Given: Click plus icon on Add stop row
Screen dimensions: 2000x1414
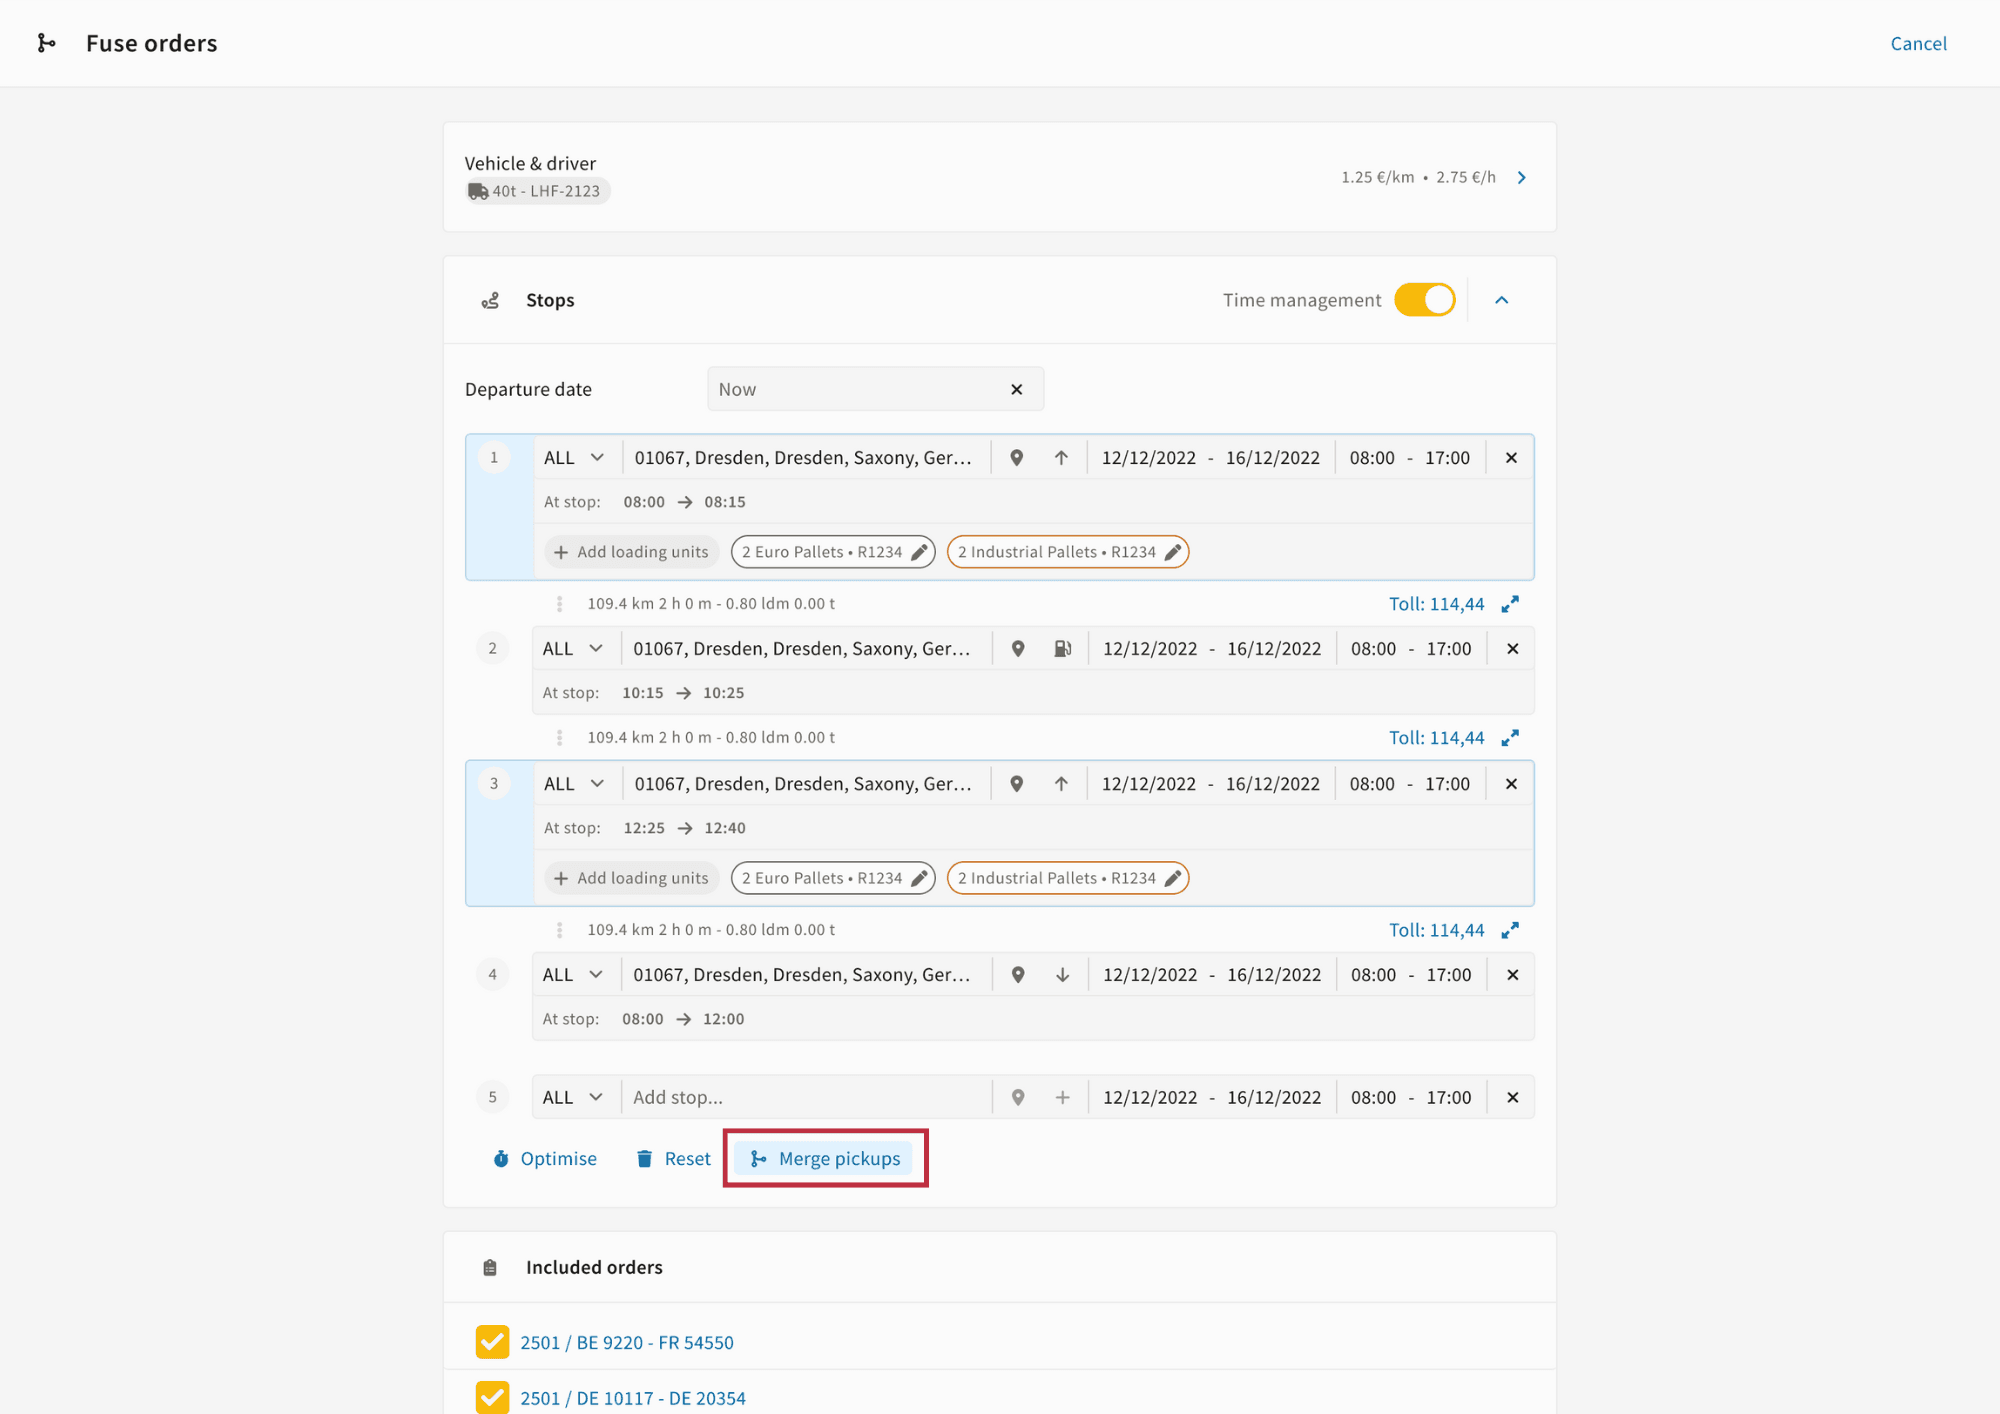Looking at the screenshot, I should point(1062,1098).
